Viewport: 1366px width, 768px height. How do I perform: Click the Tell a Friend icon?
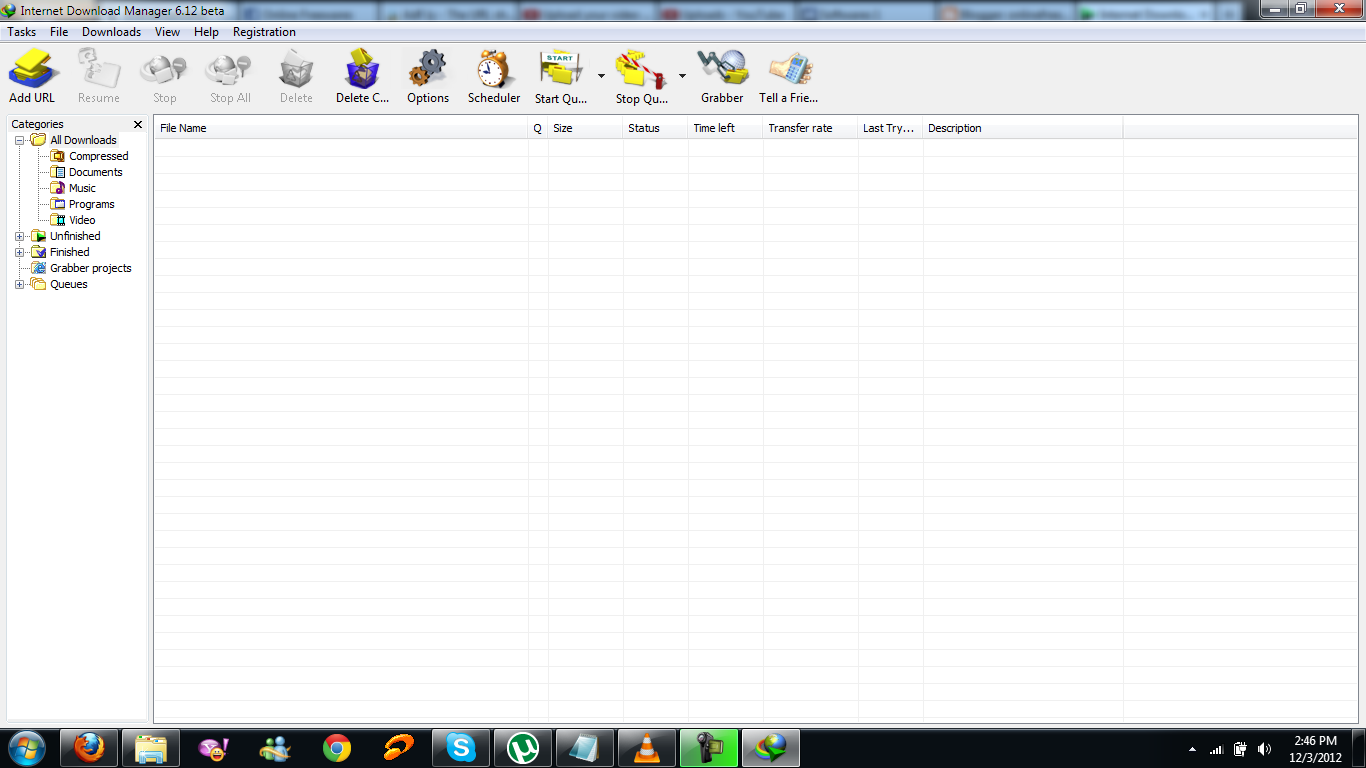coord(788,72)
